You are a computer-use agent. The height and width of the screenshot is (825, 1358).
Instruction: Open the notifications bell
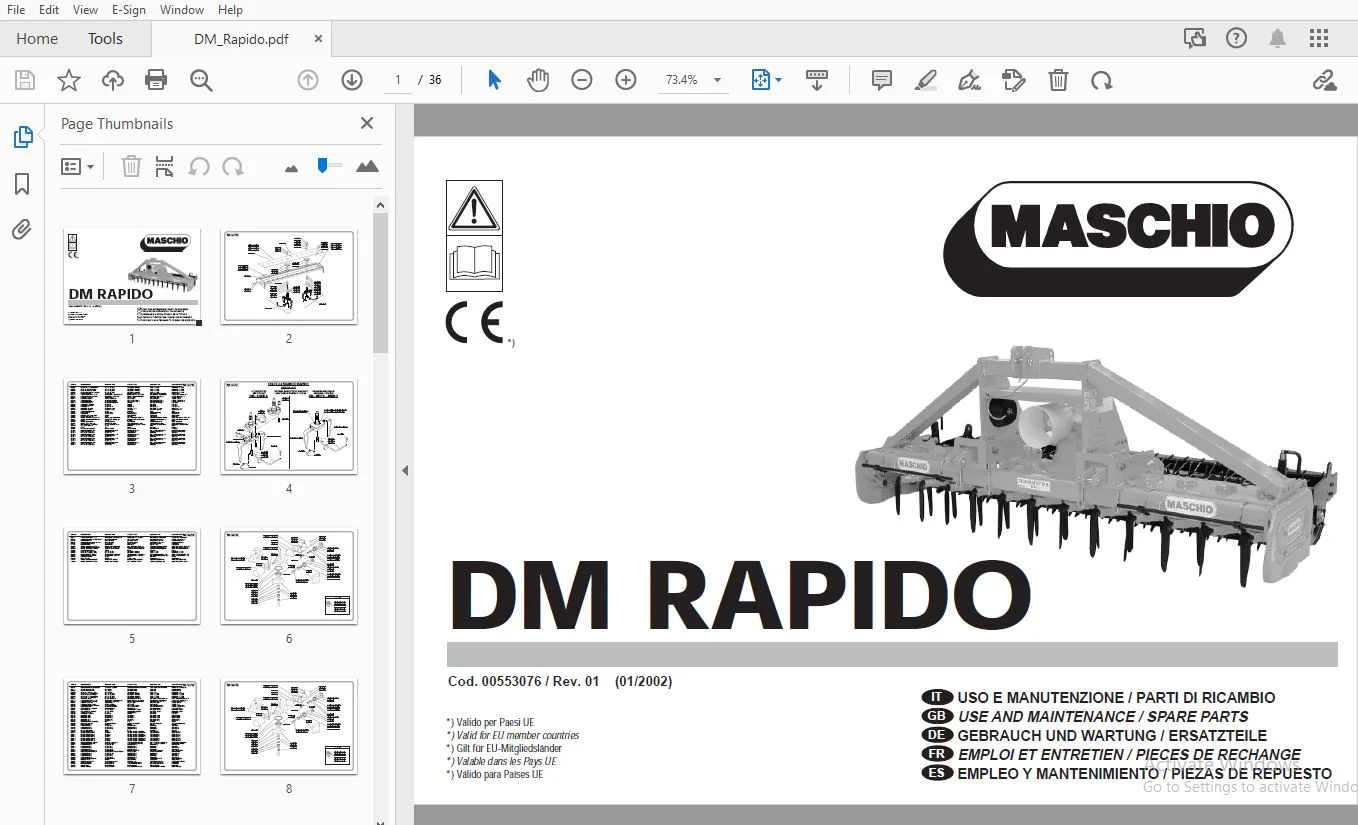pyautogui.click(x=1278, y=39)
